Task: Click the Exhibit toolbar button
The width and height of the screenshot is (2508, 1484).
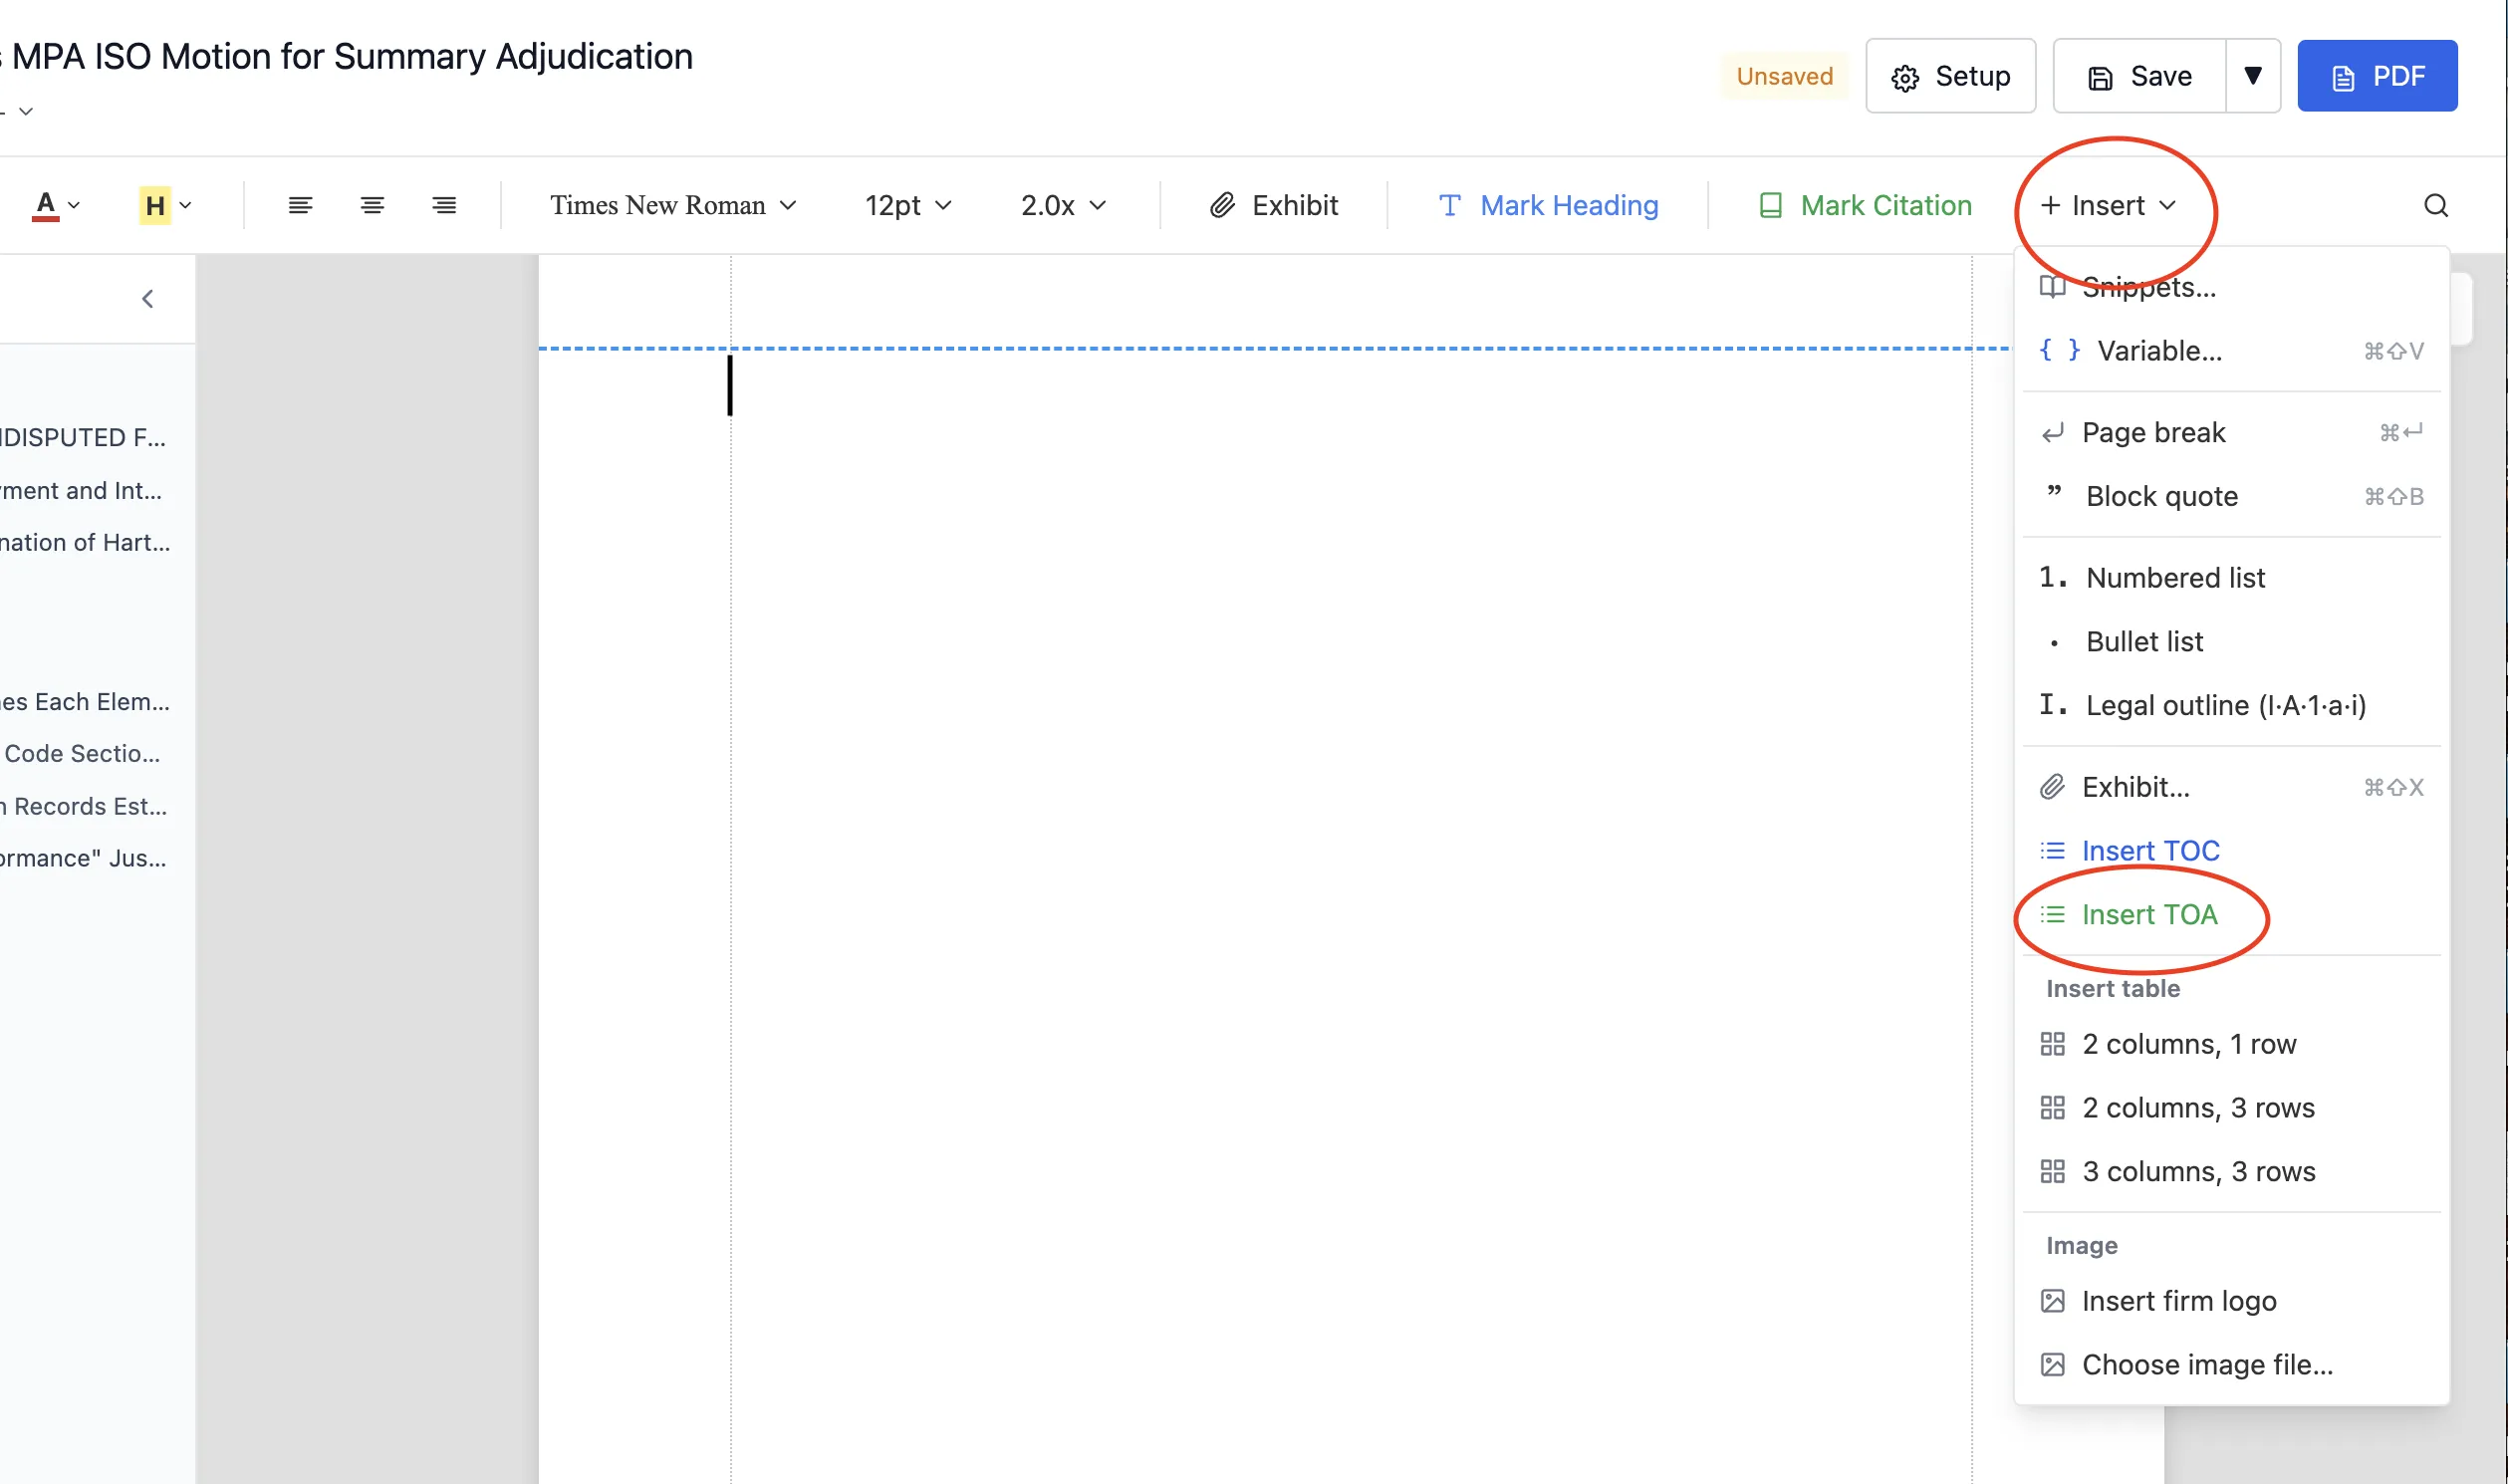Action: pyautogui.click(x=1274, y=205)
